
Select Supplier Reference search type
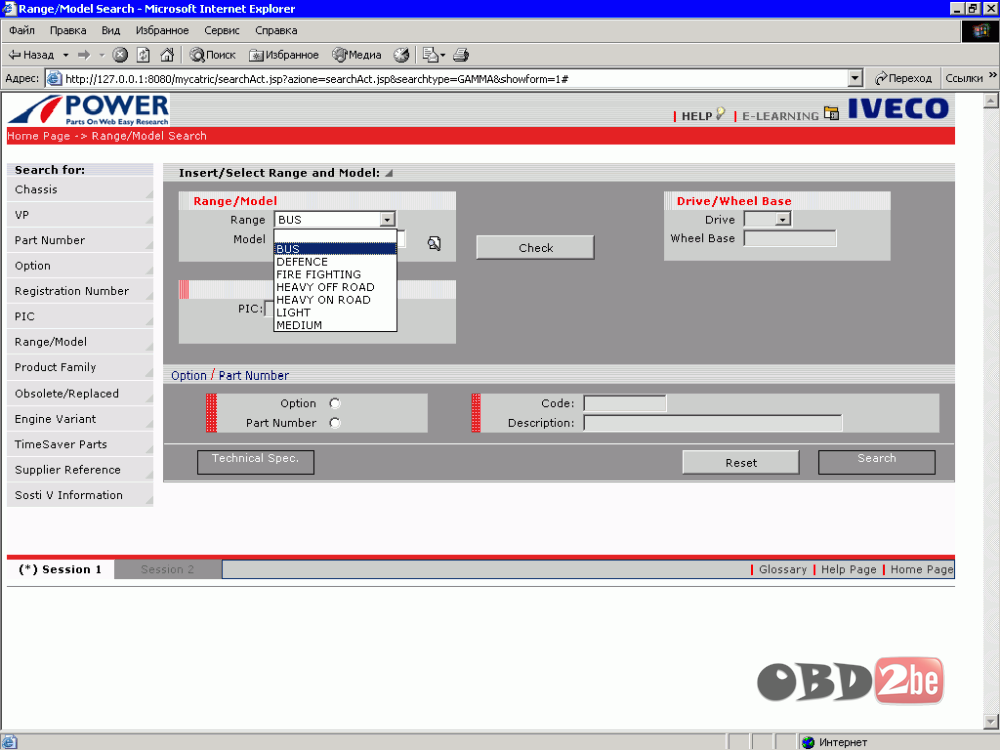tap(80, 470)
